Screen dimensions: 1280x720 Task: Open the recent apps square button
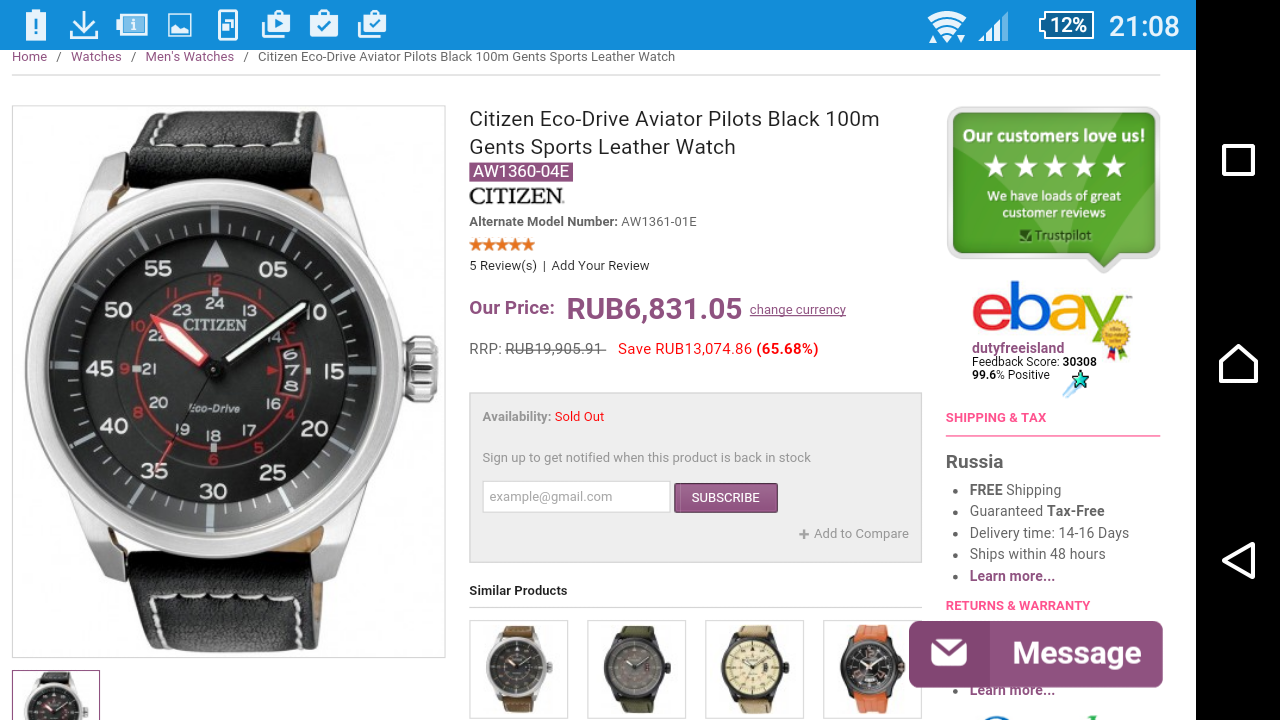tap(1238, 160)
